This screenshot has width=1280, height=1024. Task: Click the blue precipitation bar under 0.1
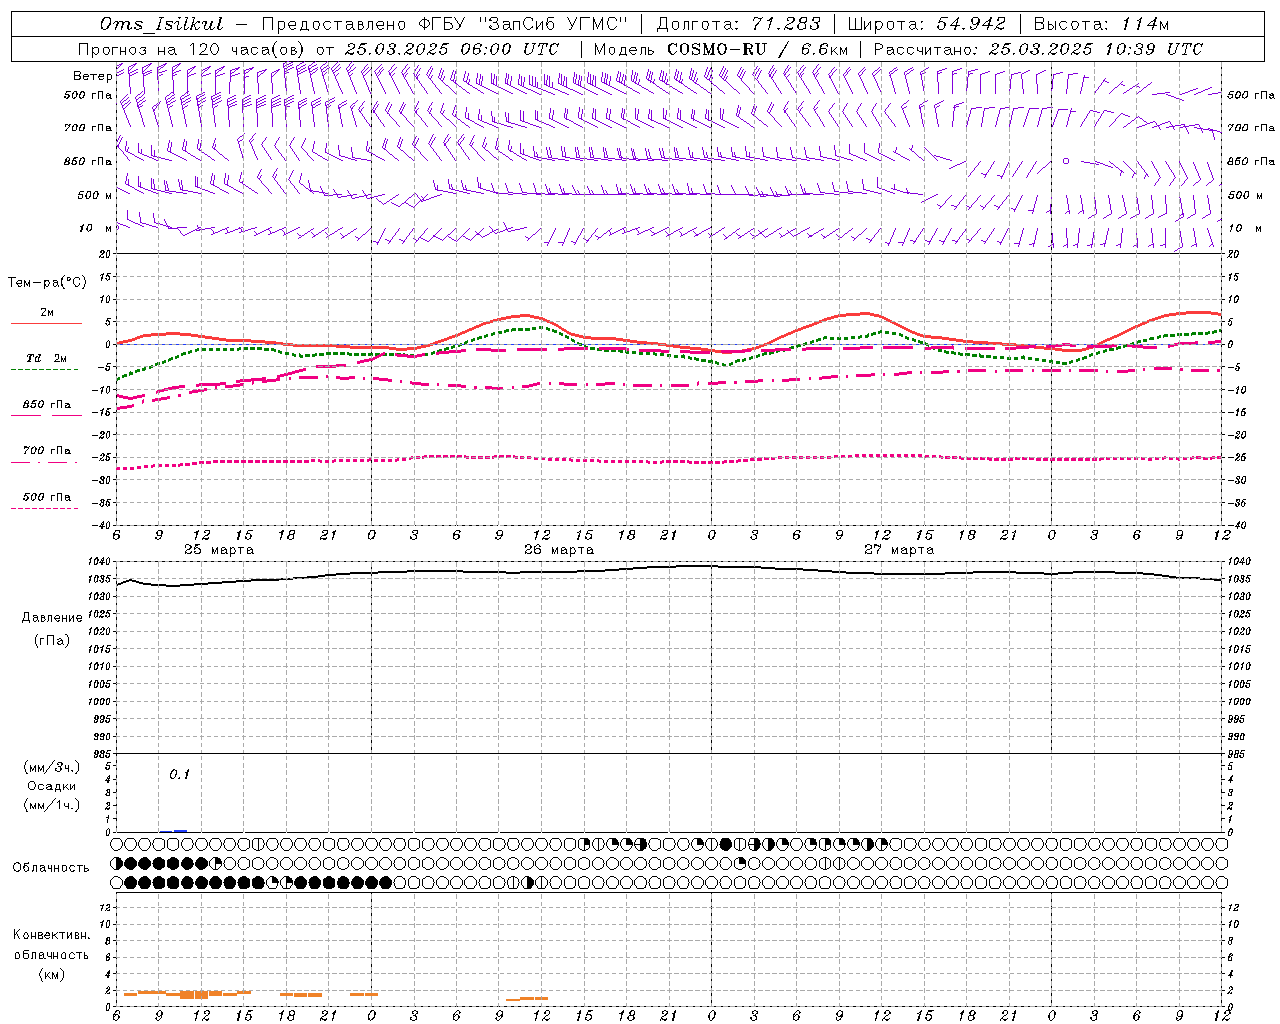180,830
